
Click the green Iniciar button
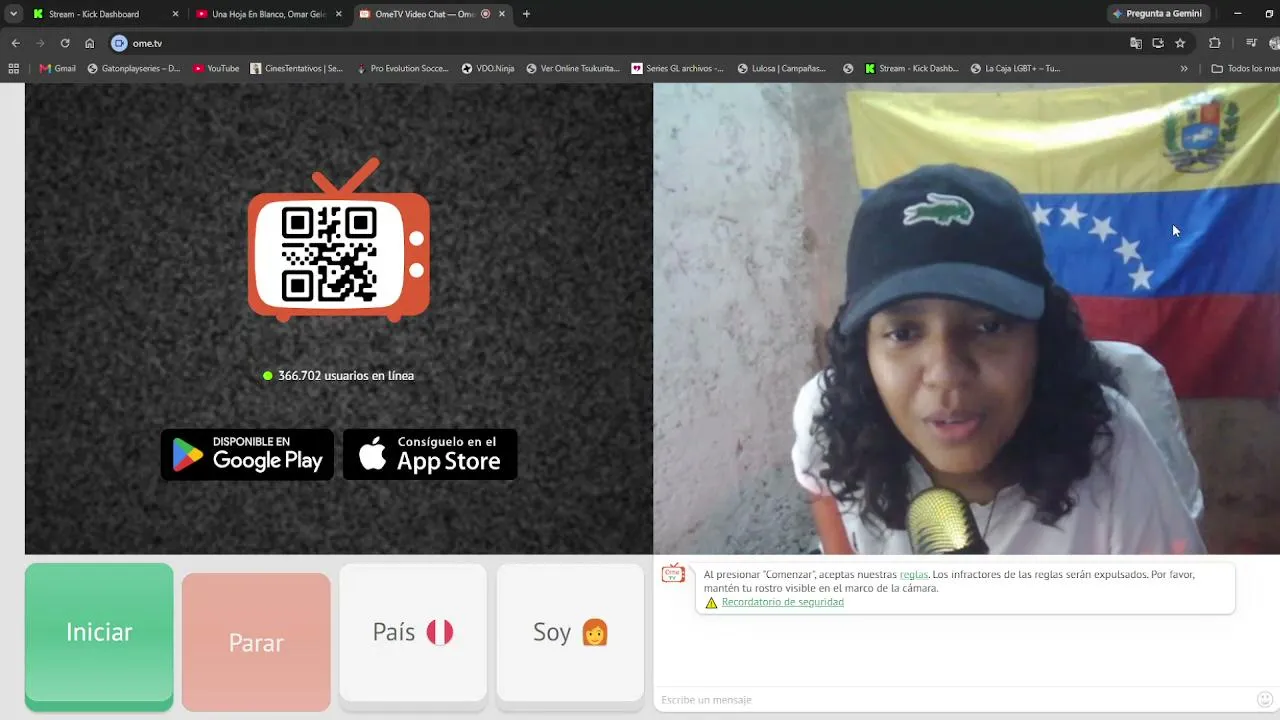99,637
